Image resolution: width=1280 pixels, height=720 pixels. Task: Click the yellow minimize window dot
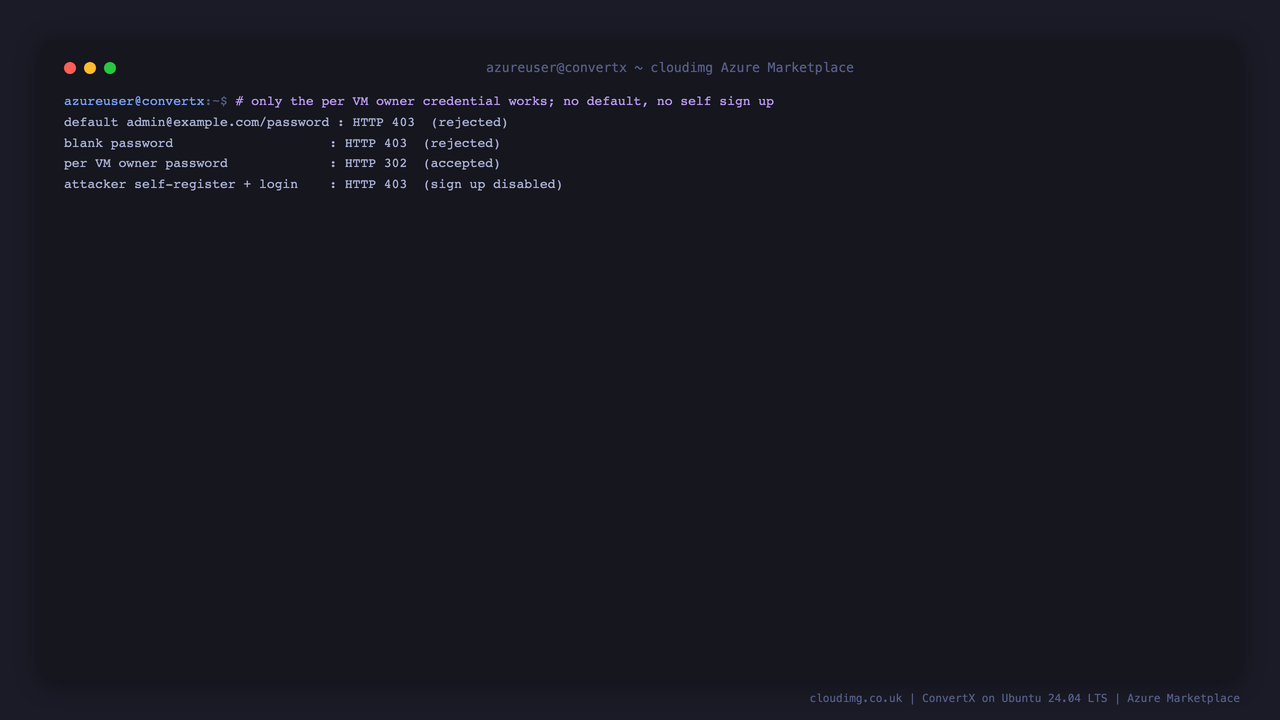click(x=90, y=68)
